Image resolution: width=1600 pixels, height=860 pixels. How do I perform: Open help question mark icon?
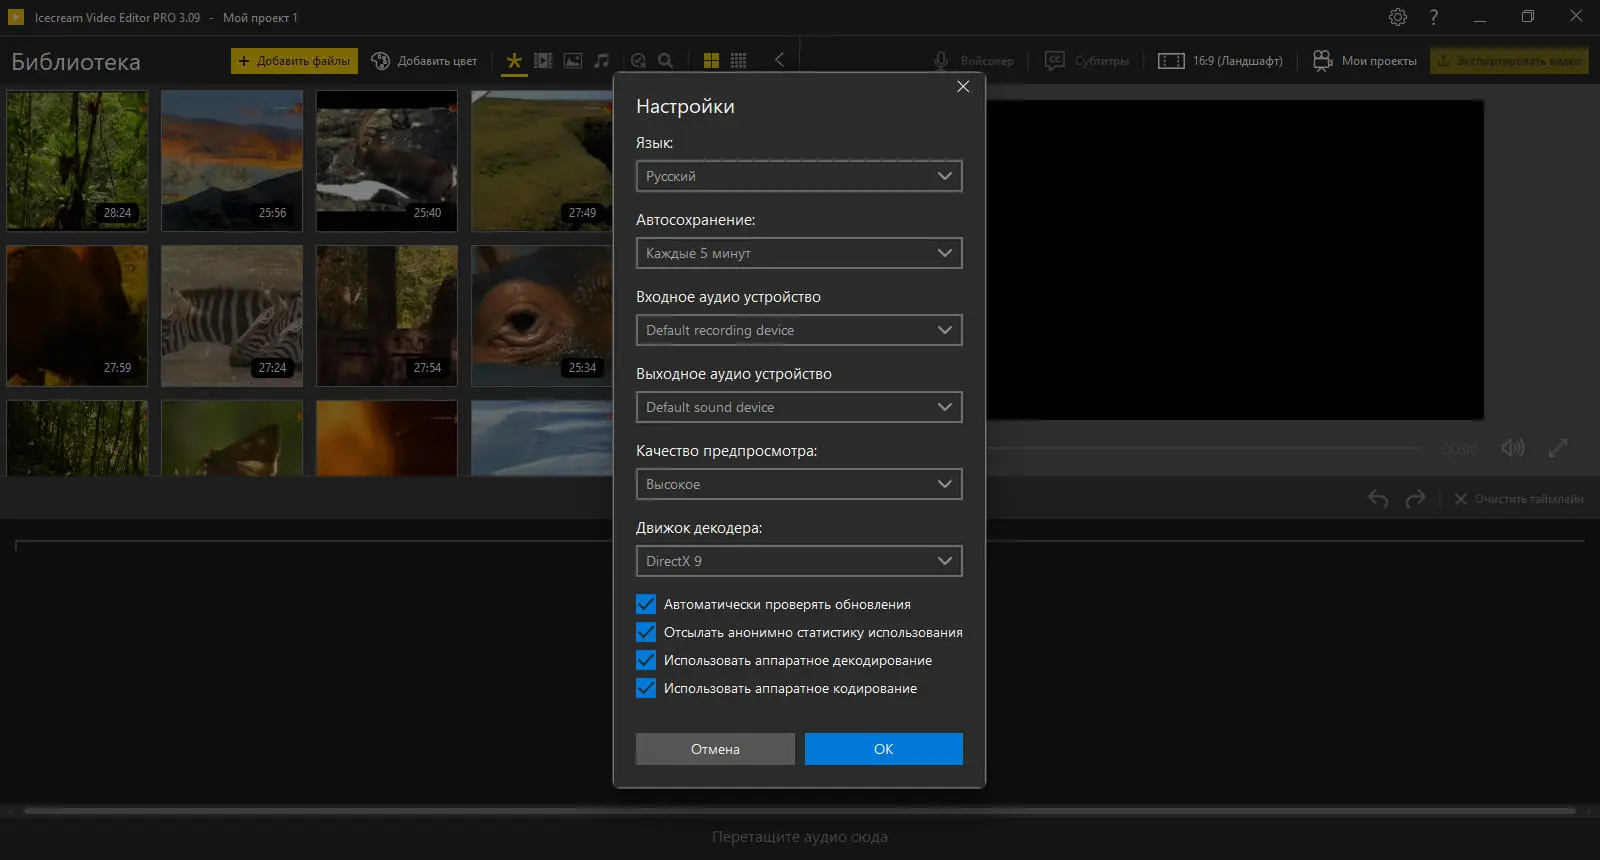click(1433, 17)
